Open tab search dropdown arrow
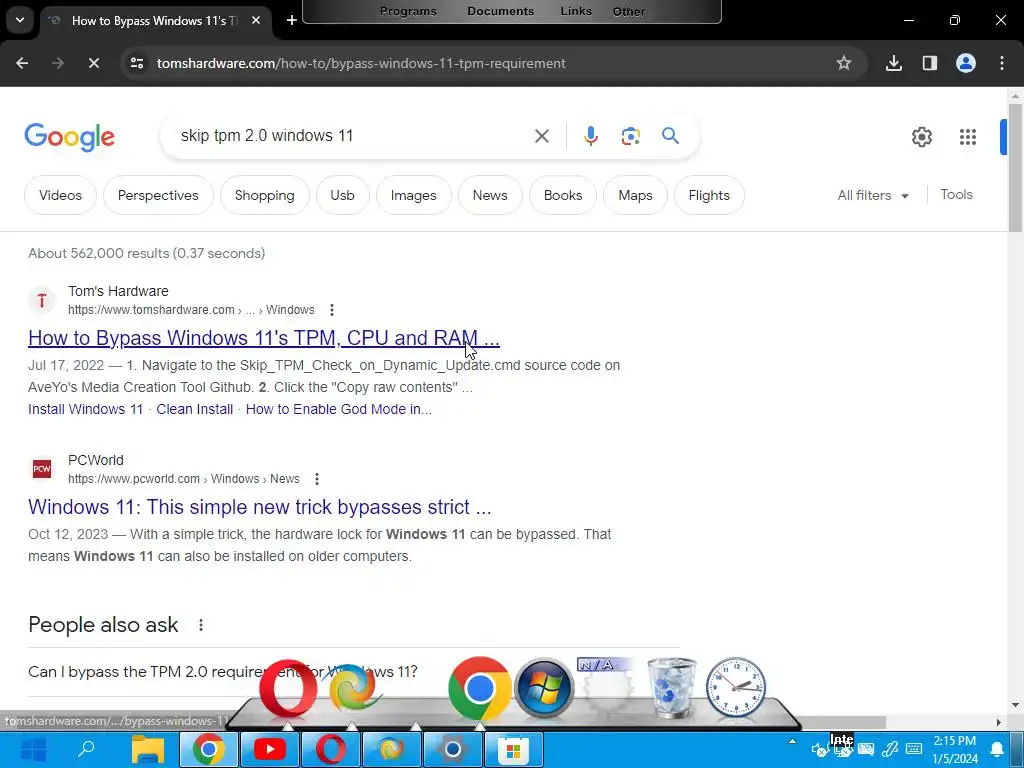Viewport: 1024px width, 768px height. 20,20
